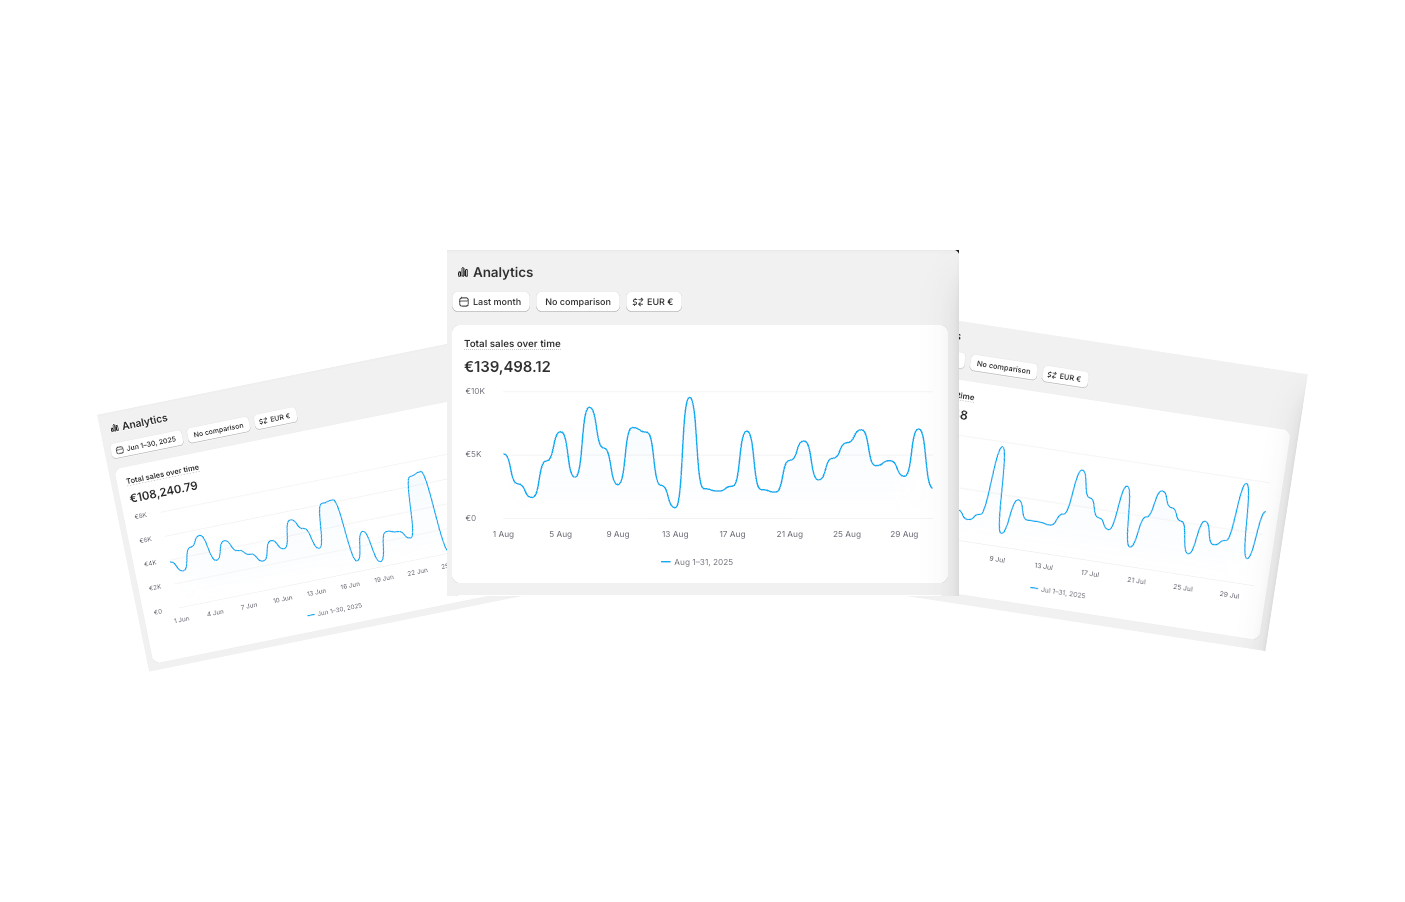
Task: Click the Analytics bar chart icon in center panel
Action: coord(463,272)
